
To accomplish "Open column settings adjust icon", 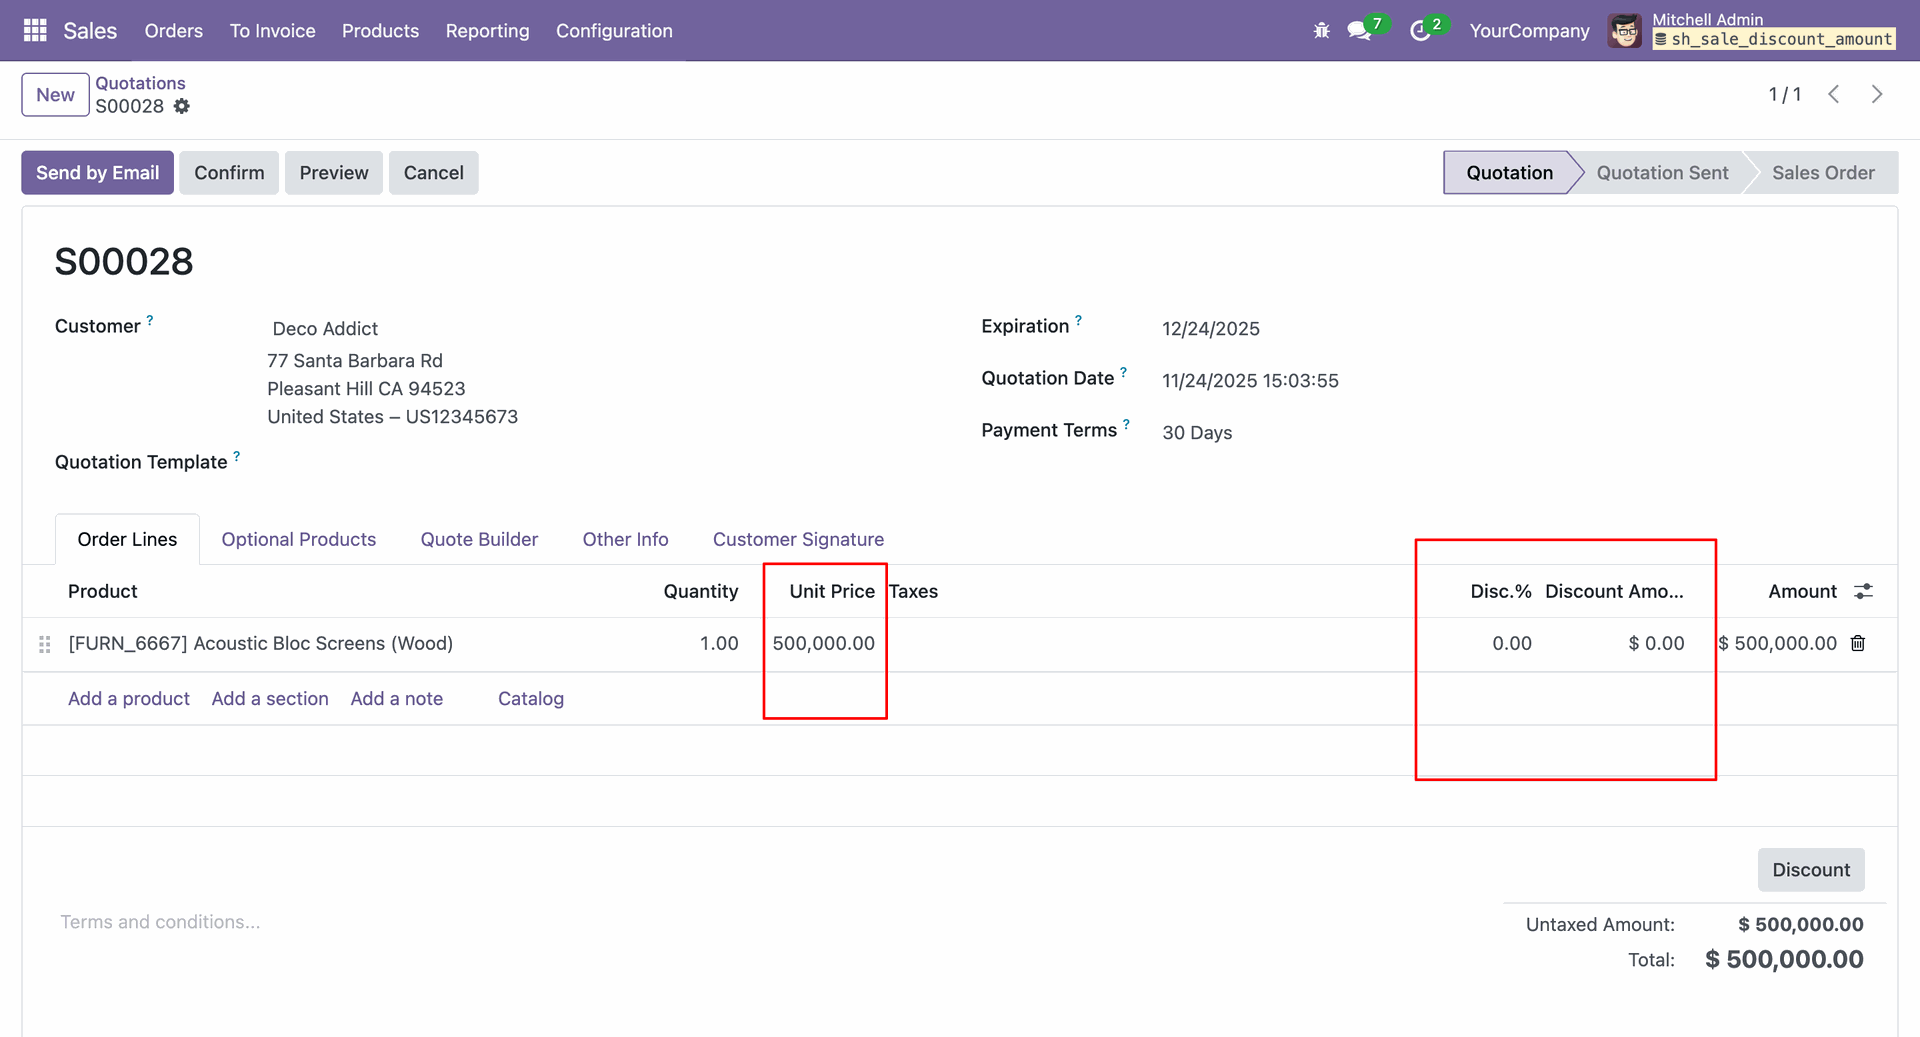I will pos(1863,591).
